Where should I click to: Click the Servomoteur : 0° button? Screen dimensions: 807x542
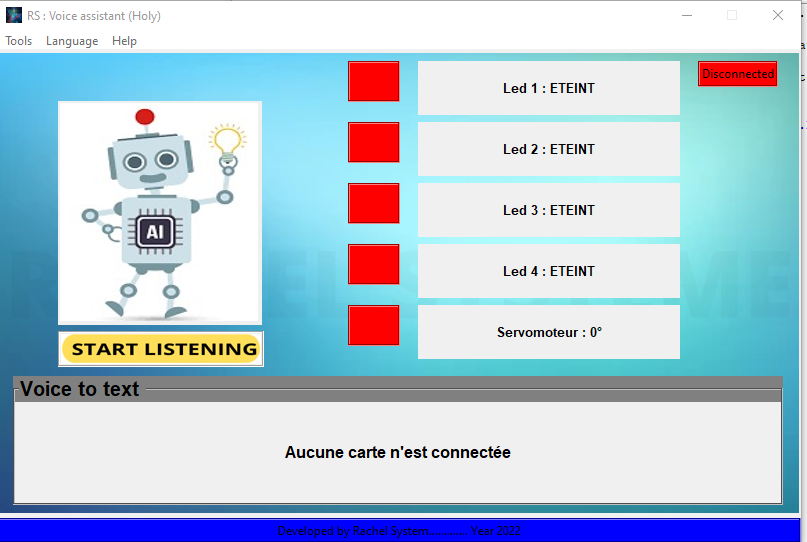coord(549,332)
